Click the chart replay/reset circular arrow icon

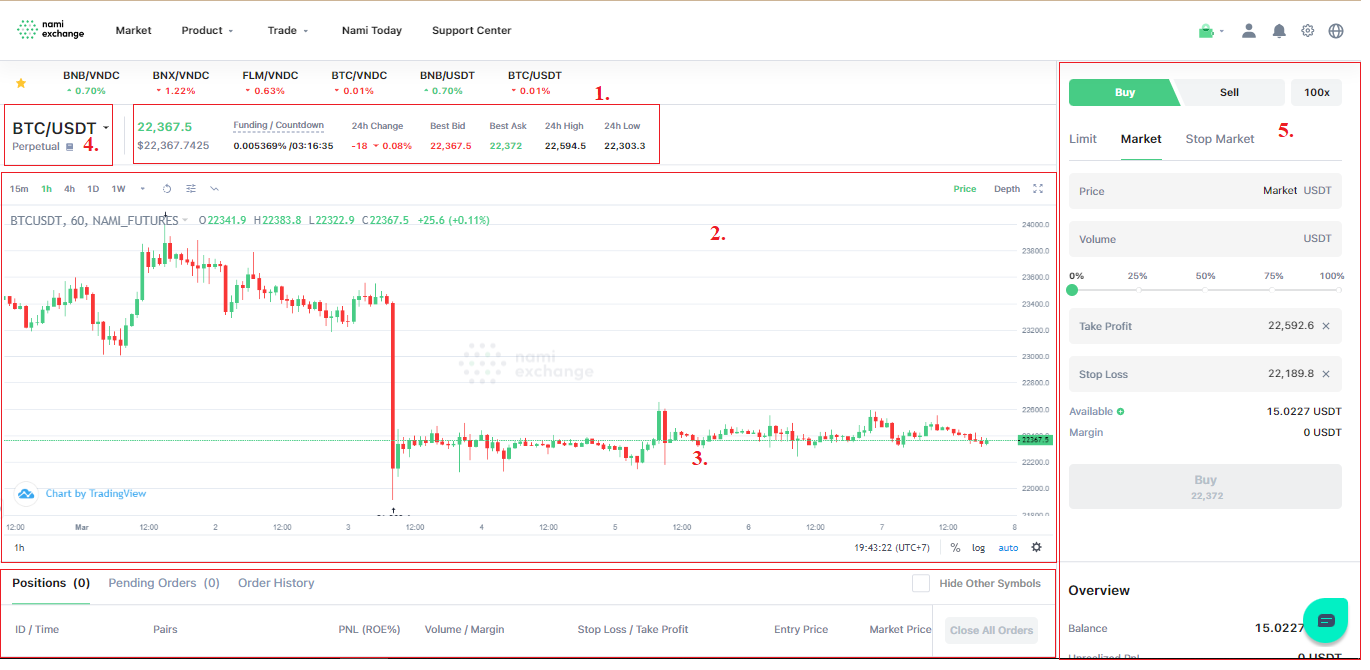(167, 189)
